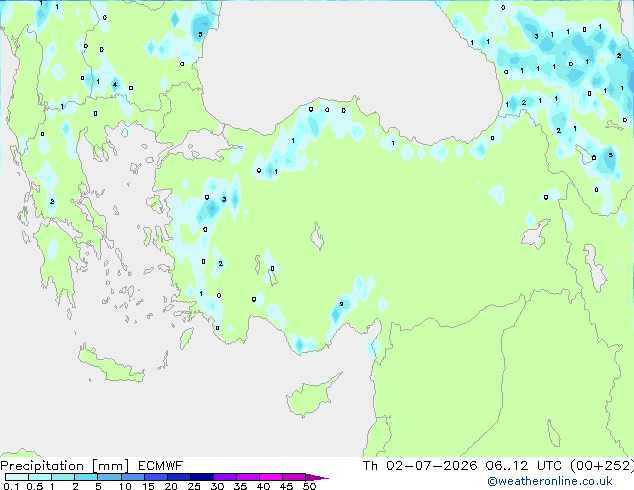Click the 10–15 mm legend color band

click(x=132, y=477)
